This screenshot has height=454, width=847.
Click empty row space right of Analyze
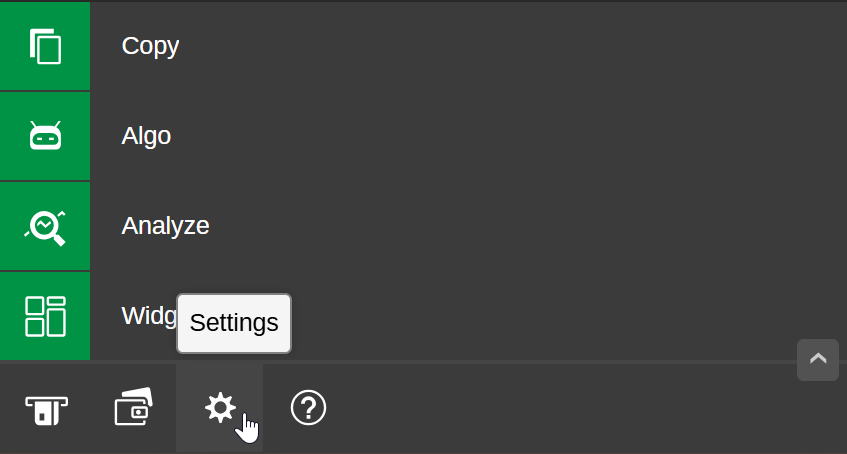pyautogui.click(x=500, y=226)
